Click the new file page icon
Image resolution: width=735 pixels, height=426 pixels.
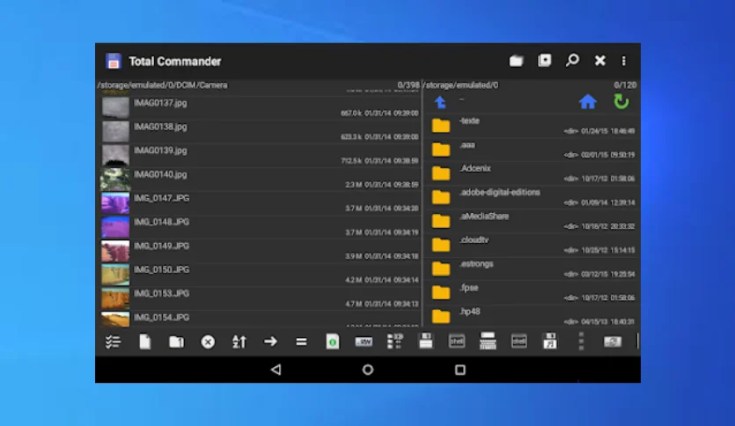[145, 342]
